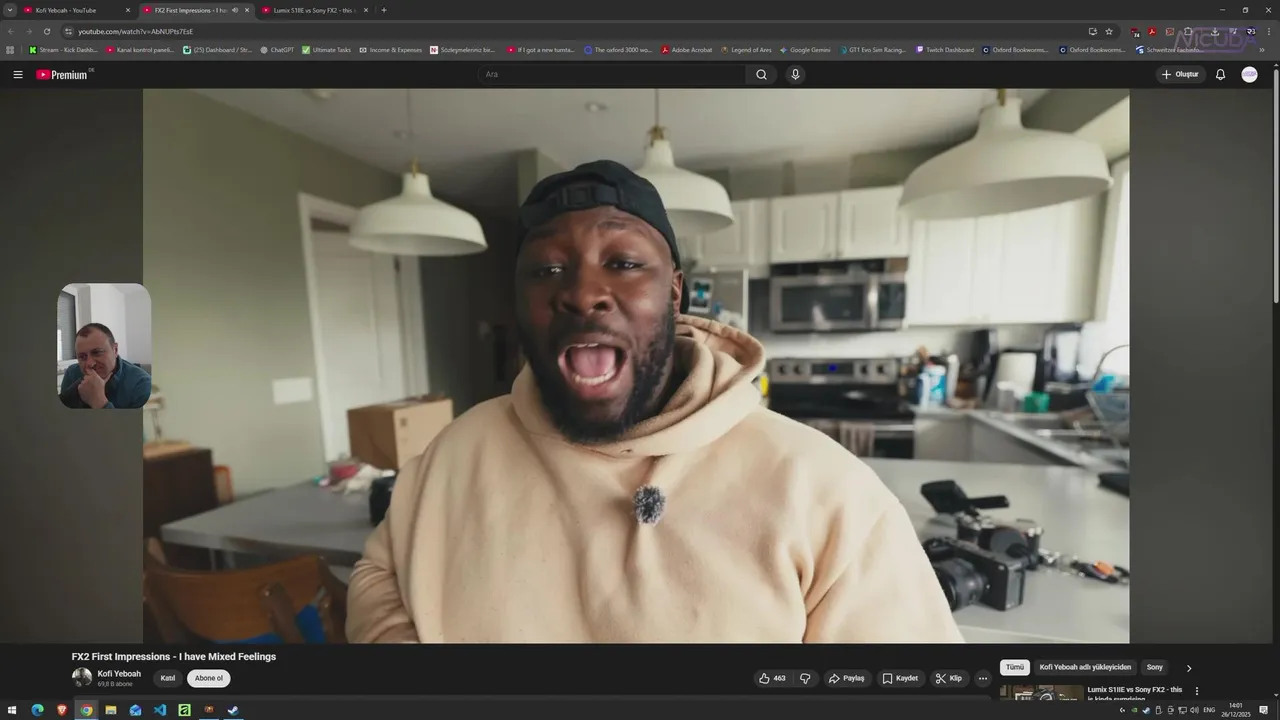Open Legend of Ares bookmark
This screenshot has height=720, width=1280.
pyautogui.click(x=746, y=49)
